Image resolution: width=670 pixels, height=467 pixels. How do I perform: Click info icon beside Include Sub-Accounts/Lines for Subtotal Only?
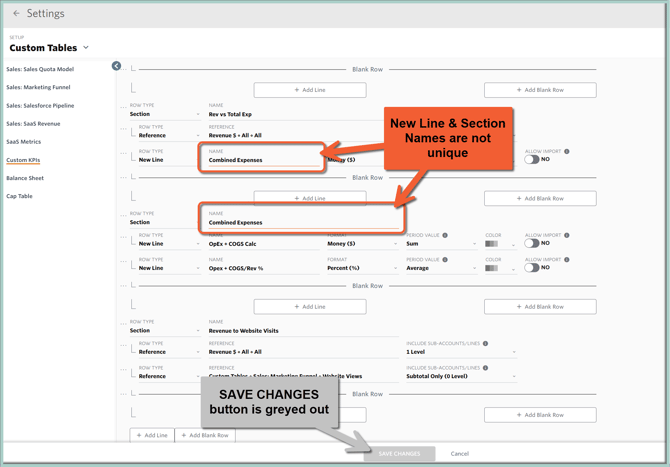click(485, 368)
